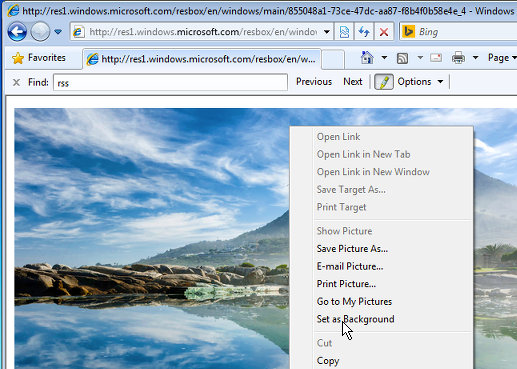Open the Favorites star button
517x369 pixels.
[x=38, y=58]
